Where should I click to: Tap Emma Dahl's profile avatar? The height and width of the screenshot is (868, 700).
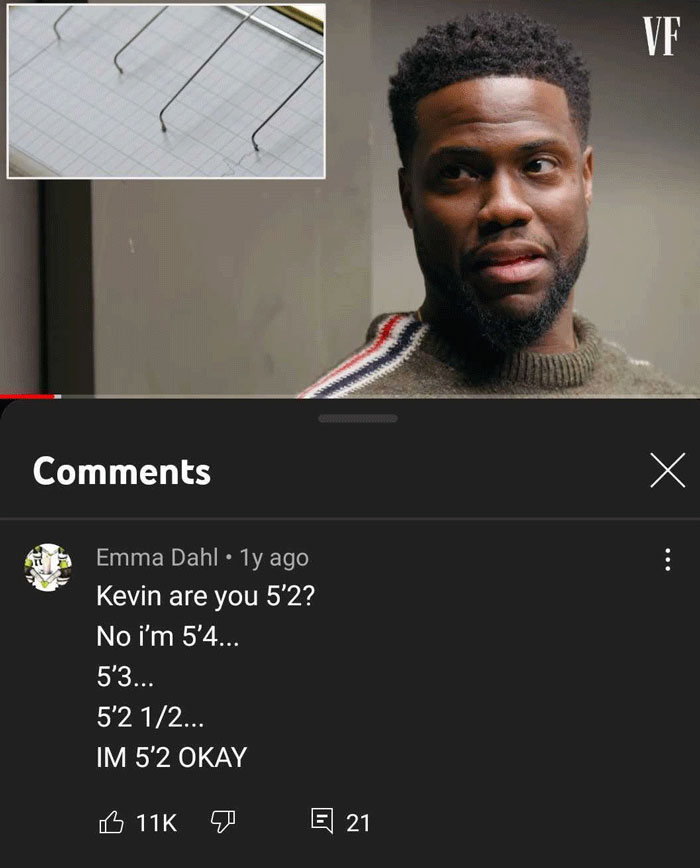tap(48, 567)
